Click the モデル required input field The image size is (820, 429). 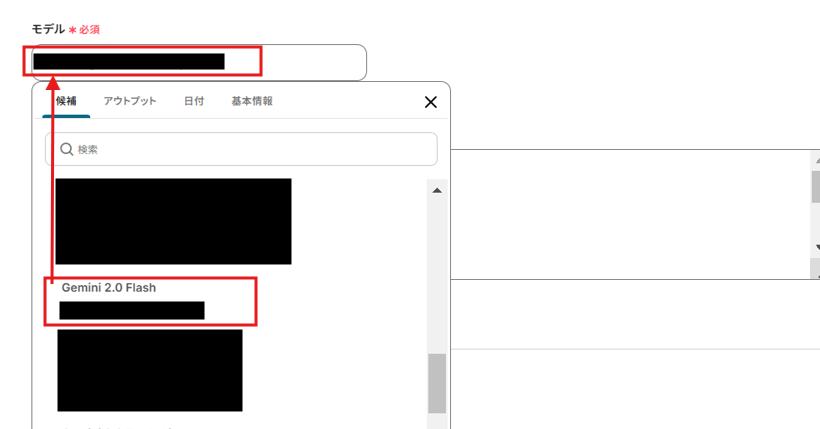pyautogui.click(x=199, y=62)
